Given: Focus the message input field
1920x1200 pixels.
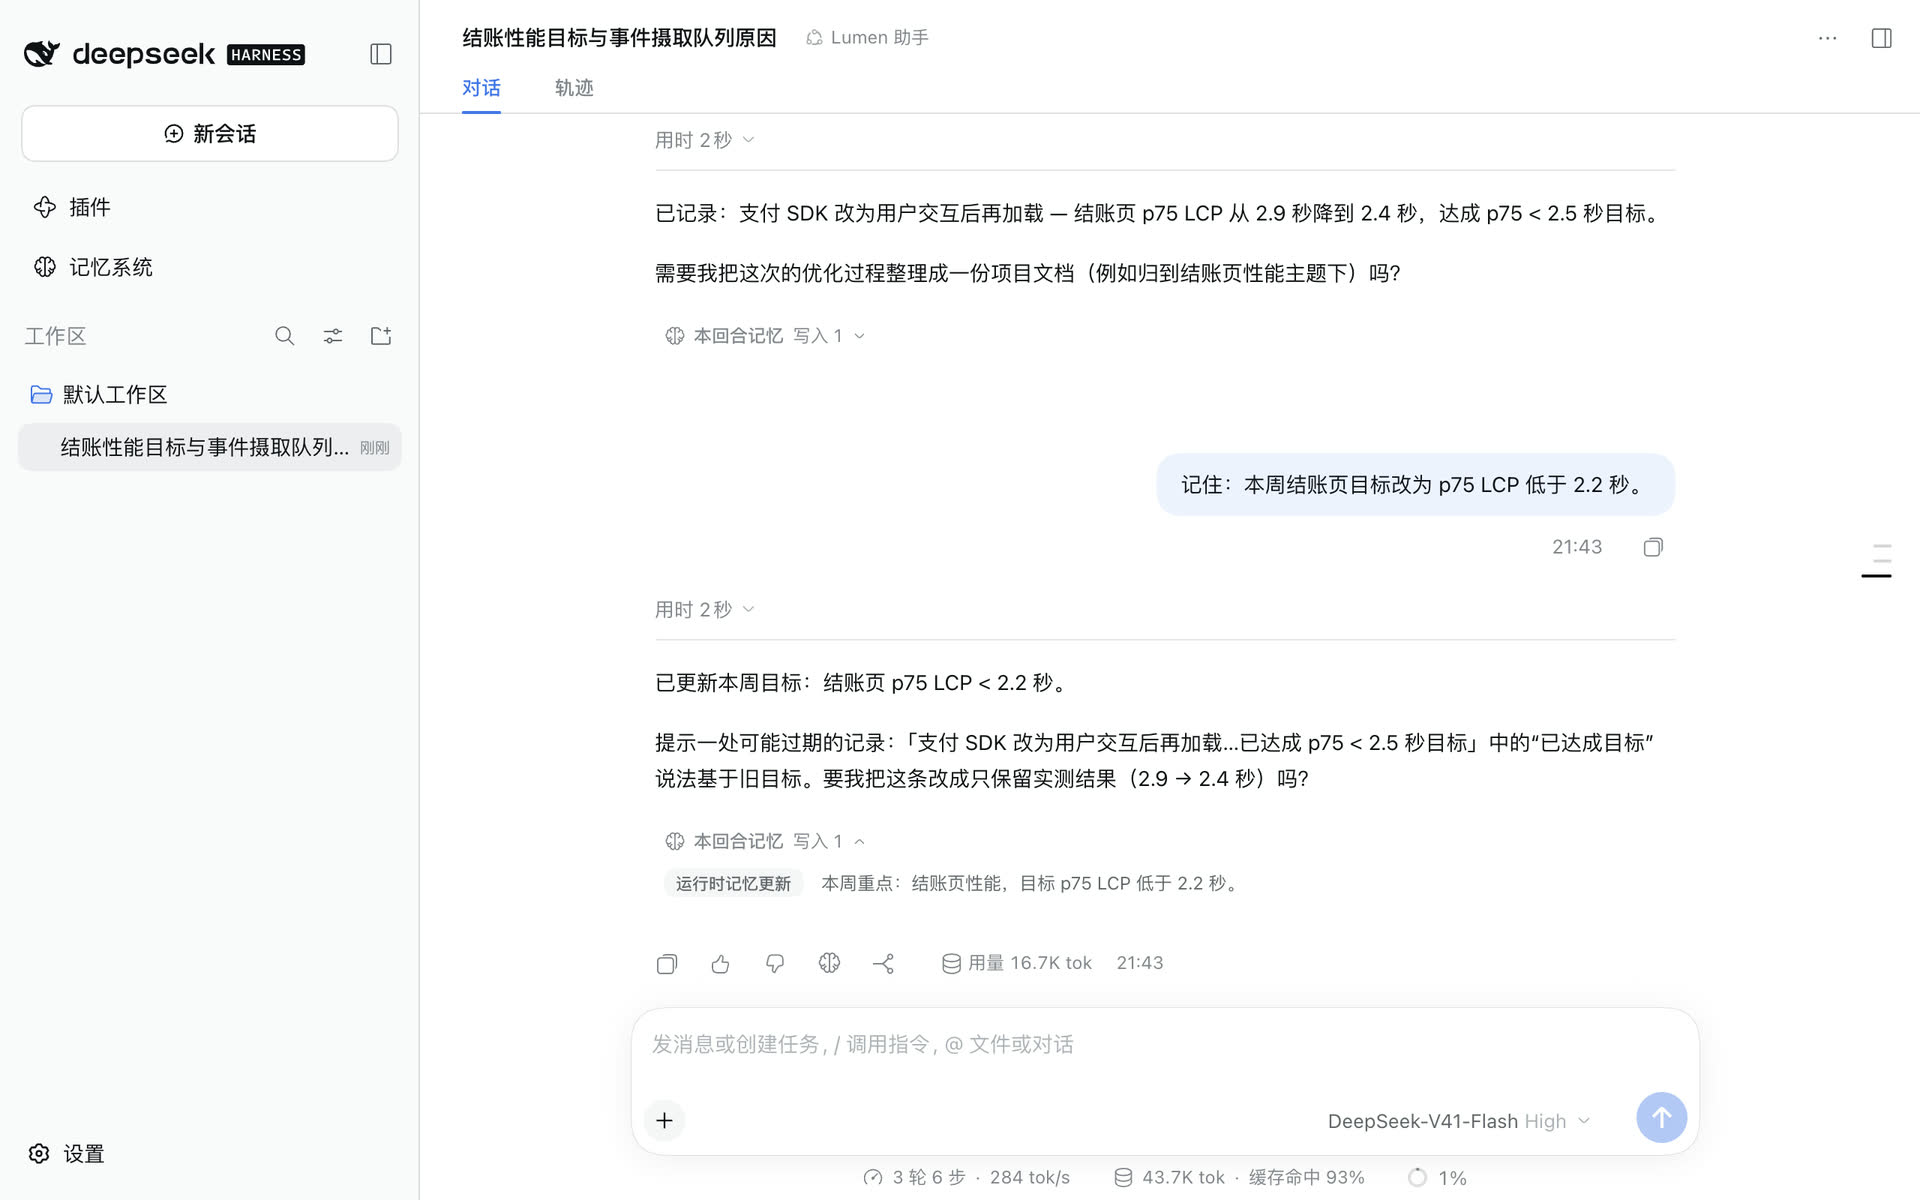Looking at the screenshot, I should click(1165, 1045).
